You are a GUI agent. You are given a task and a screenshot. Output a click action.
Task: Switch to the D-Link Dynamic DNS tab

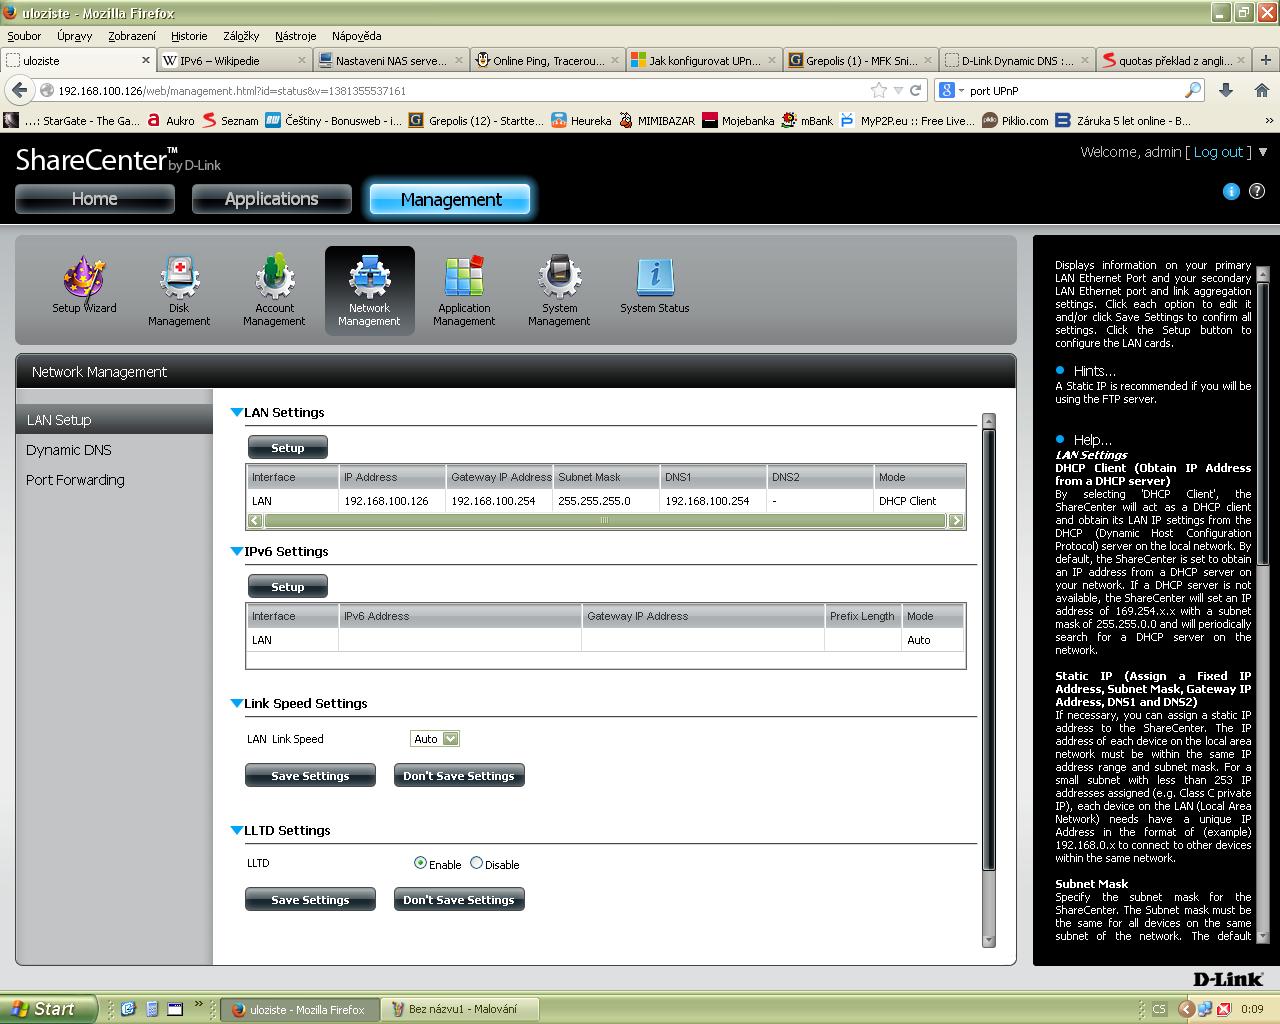[x=1018, y=60]
